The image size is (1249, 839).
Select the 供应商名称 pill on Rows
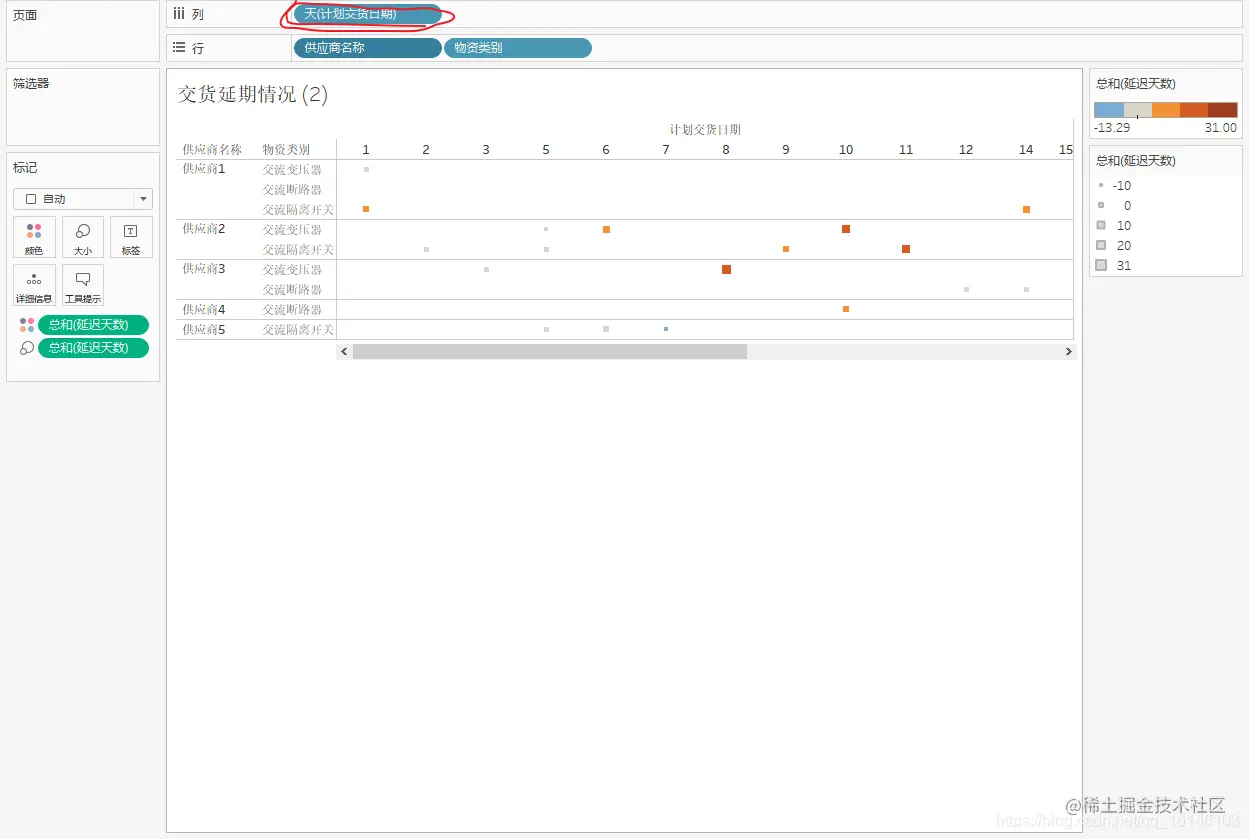coord(367,48)
